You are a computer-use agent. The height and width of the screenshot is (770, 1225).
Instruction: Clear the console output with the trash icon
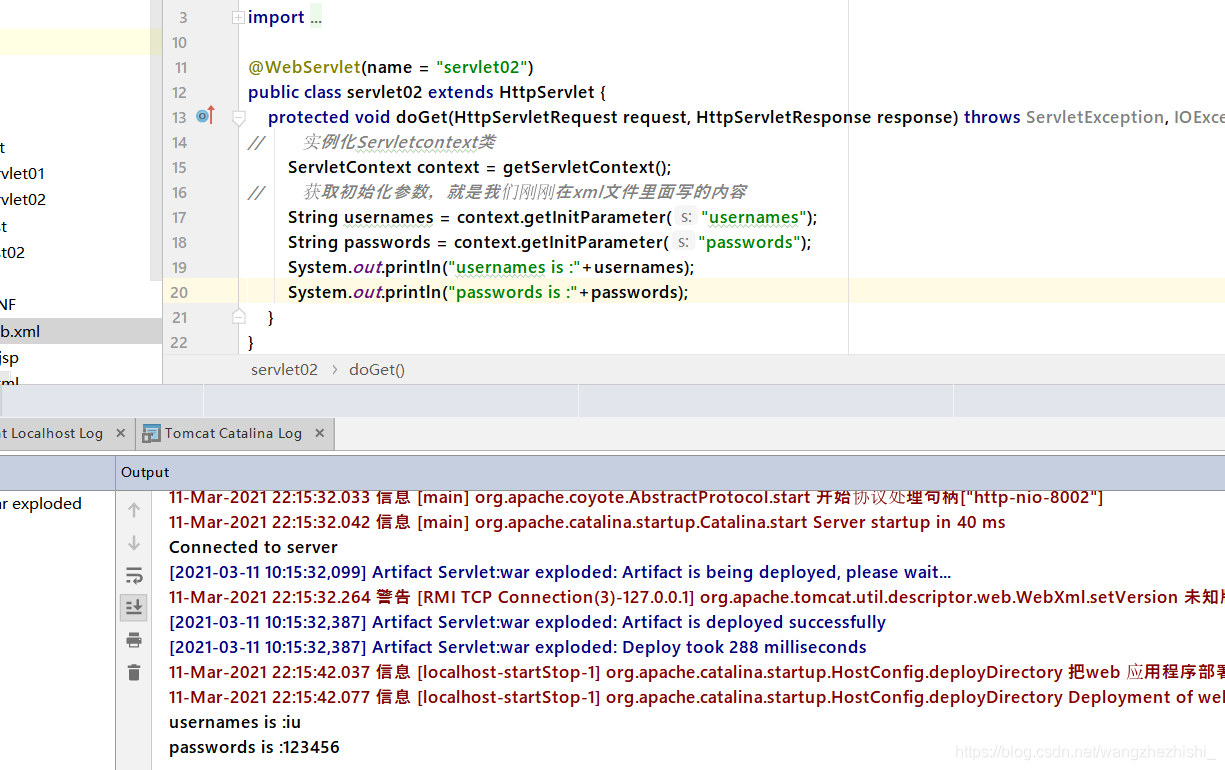(133, 672)
